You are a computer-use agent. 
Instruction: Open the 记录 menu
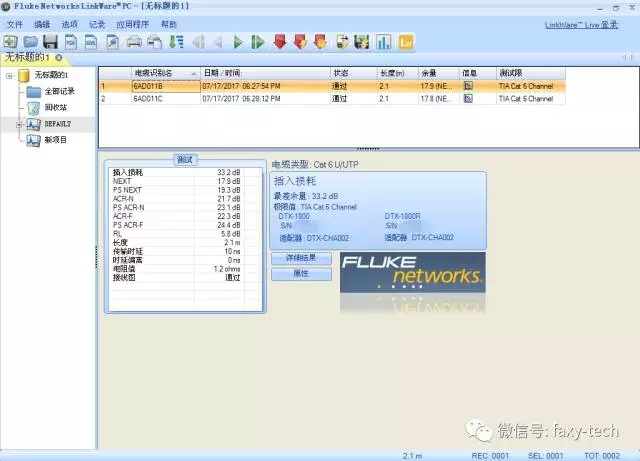pyautogui.click(x=97, y=24)
